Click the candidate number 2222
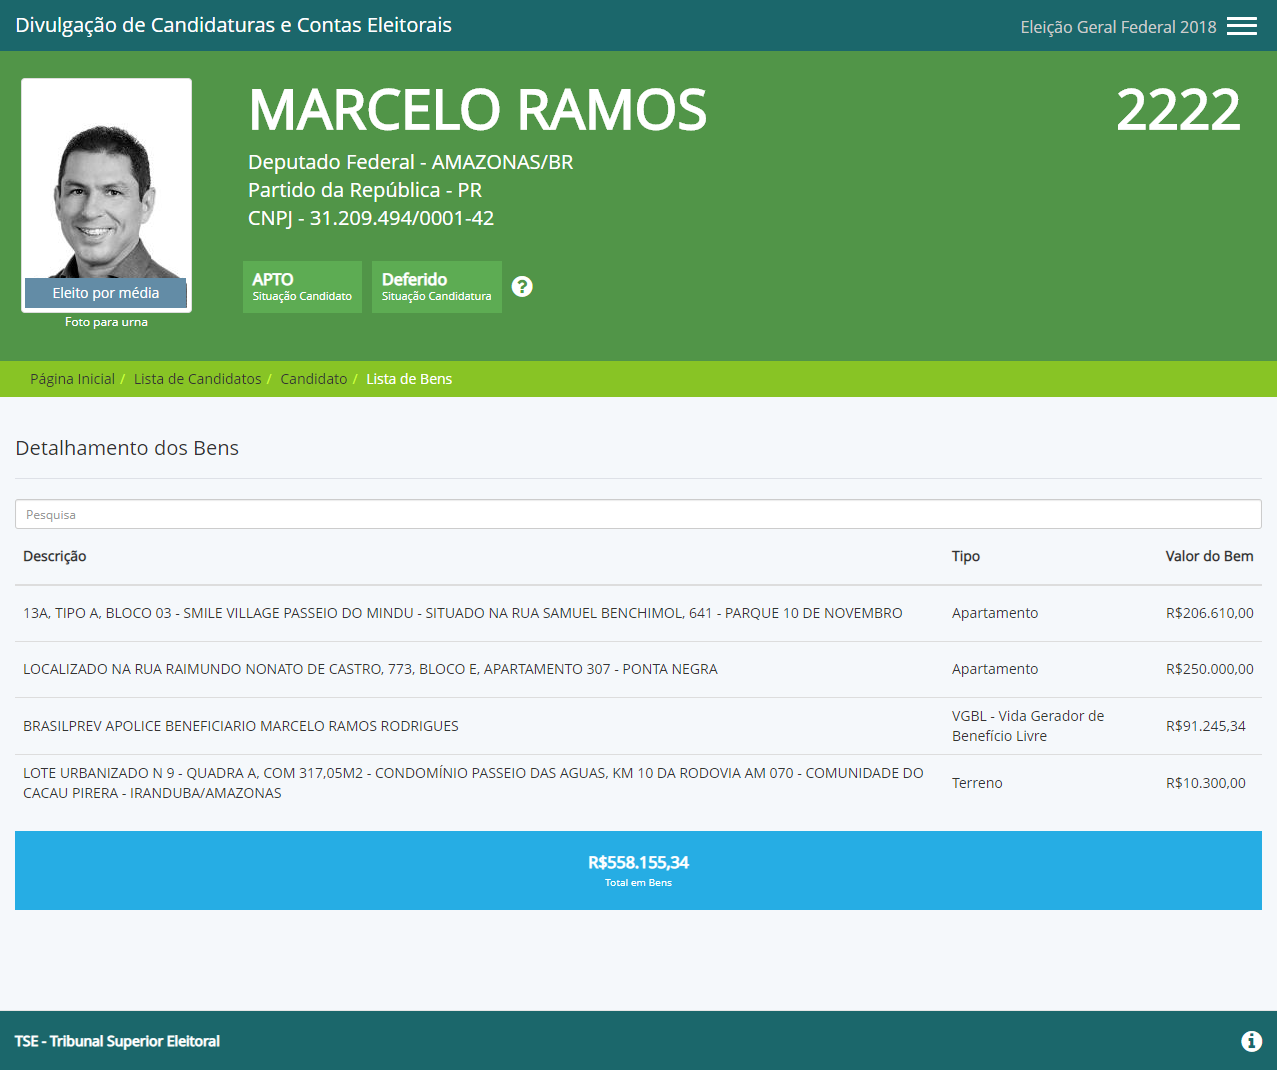The height and width of the screenshot is (1070, 1277). (1178, 110)
